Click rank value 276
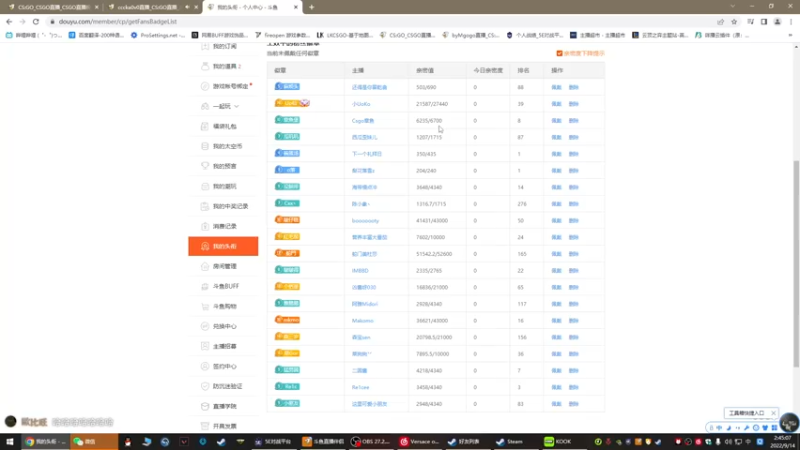 click(x=521, y=204)
